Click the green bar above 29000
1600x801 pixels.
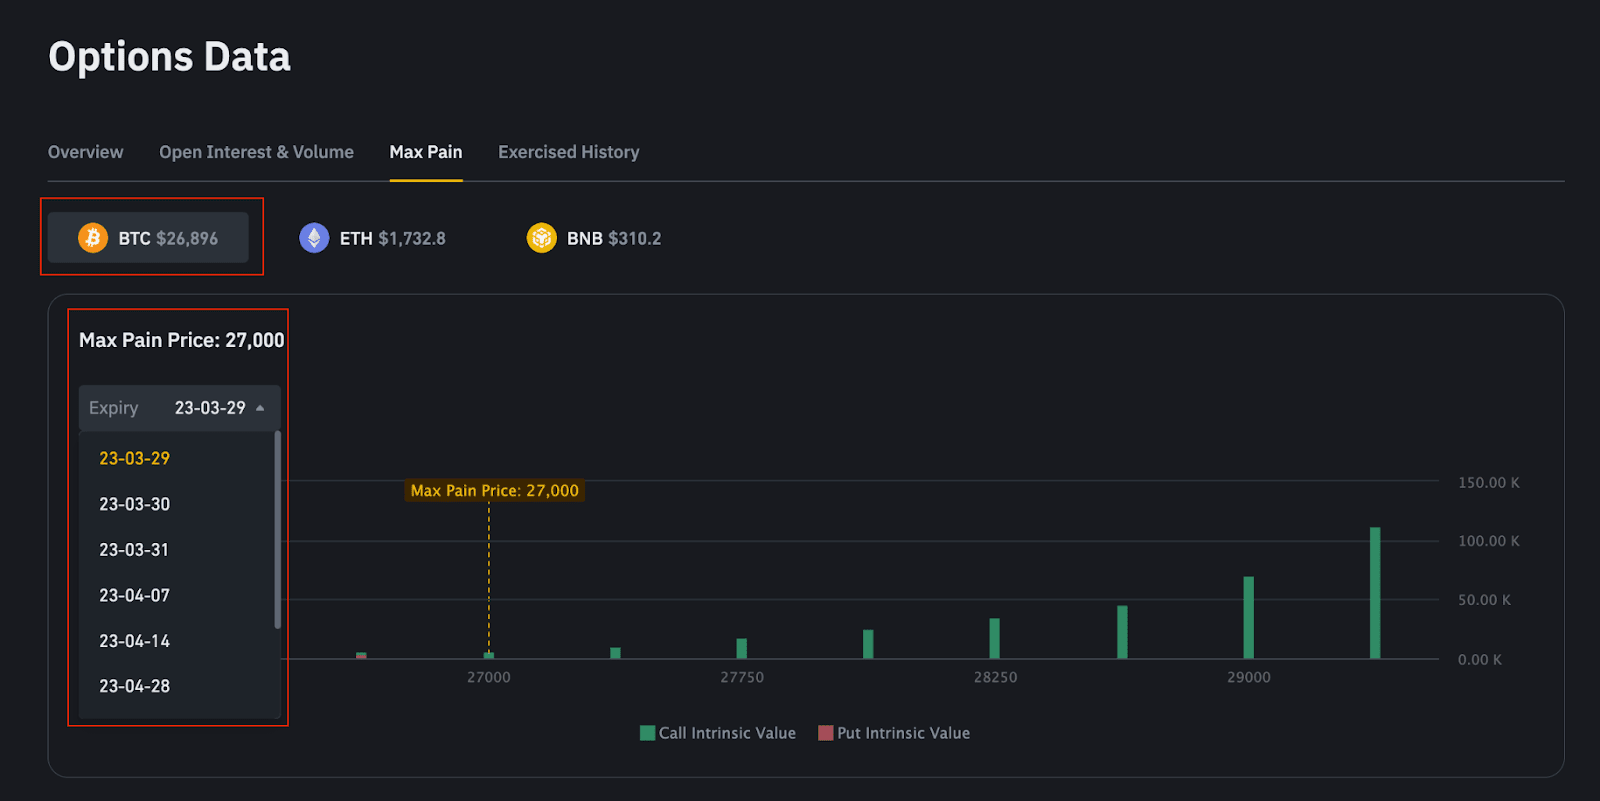[x=1248, y=617]
